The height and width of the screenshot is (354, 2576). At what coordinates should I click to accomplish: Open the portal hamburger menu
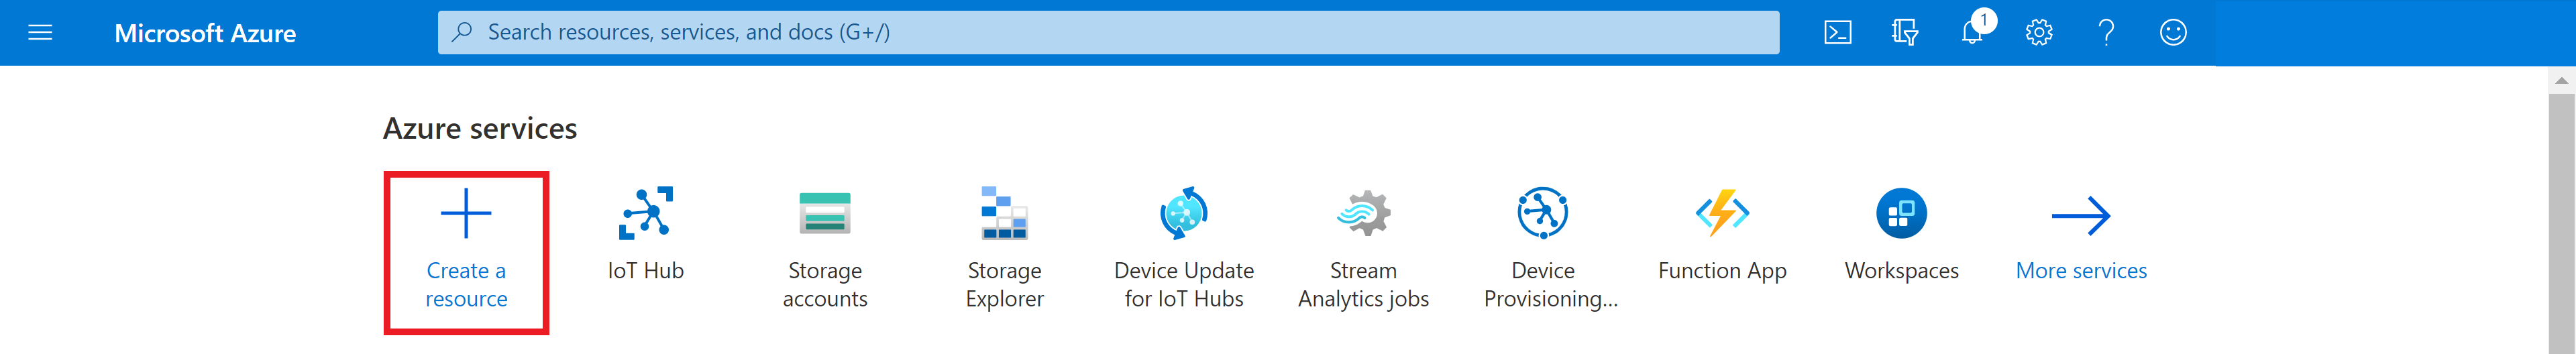point(40,33)
